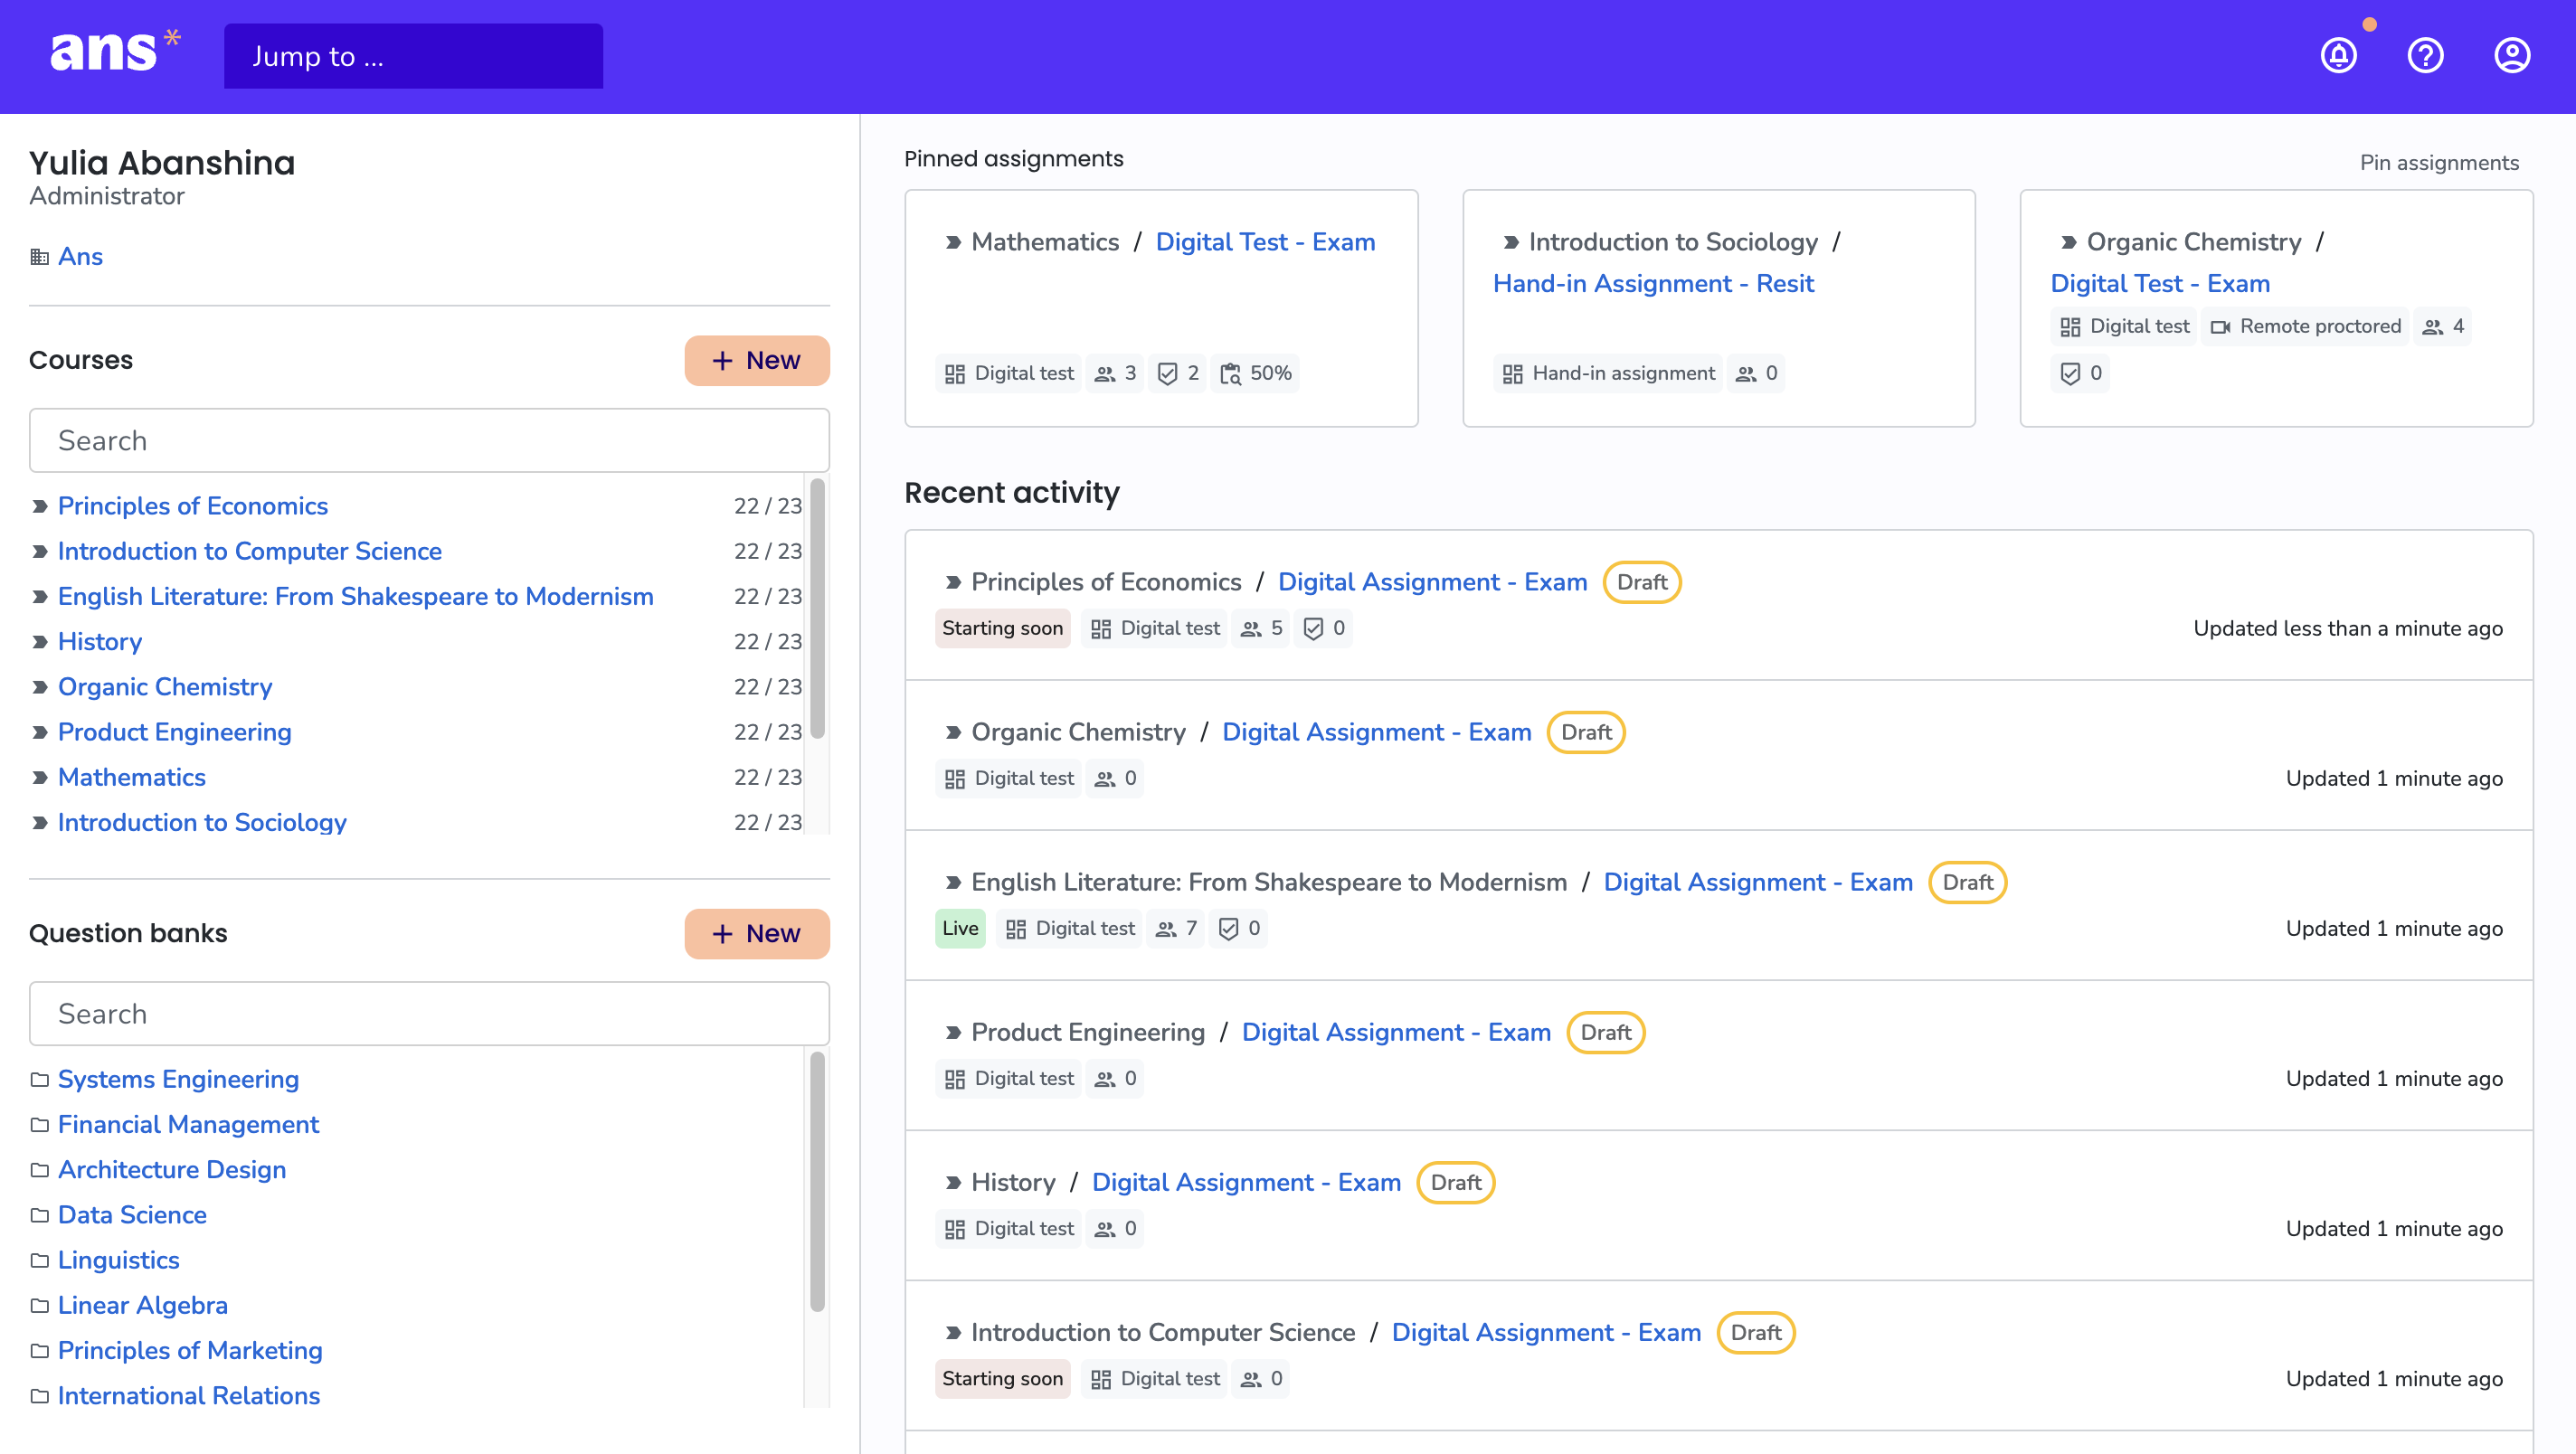Viewport: 2576px width, 1454px height.
Task: Create a new course with New button
Action: click(x=757, y=360)
